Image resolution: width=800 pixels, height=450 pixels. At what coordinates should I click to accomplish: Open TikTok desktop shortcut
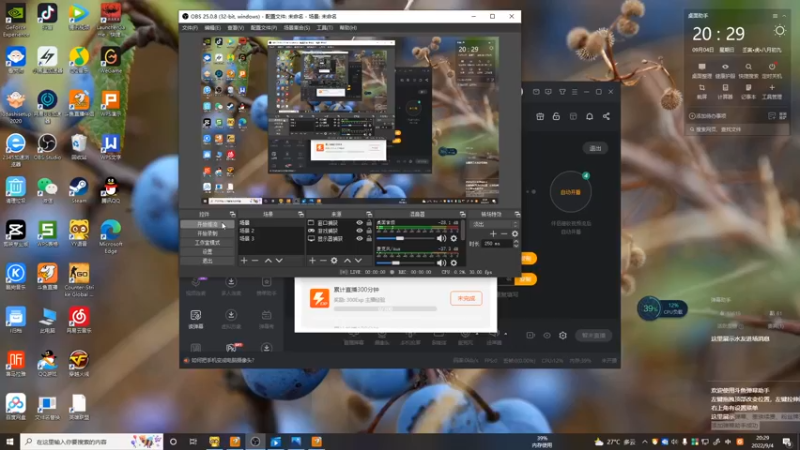tap(47, 16)
